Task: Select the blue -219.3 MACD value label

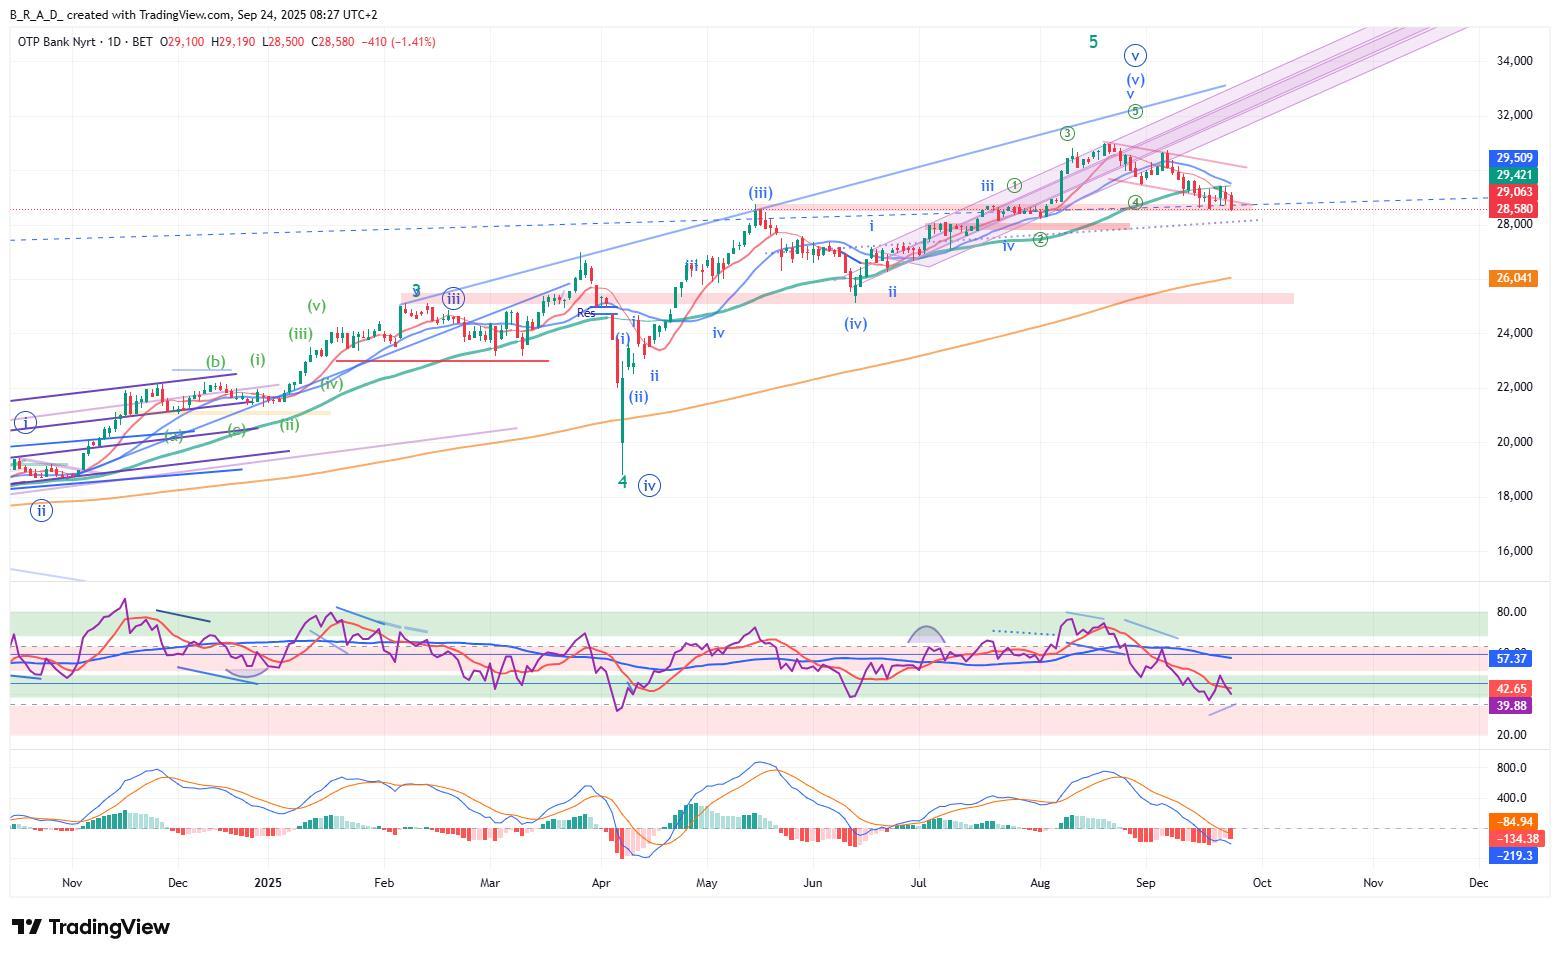Action: (x=1512, y=856)
